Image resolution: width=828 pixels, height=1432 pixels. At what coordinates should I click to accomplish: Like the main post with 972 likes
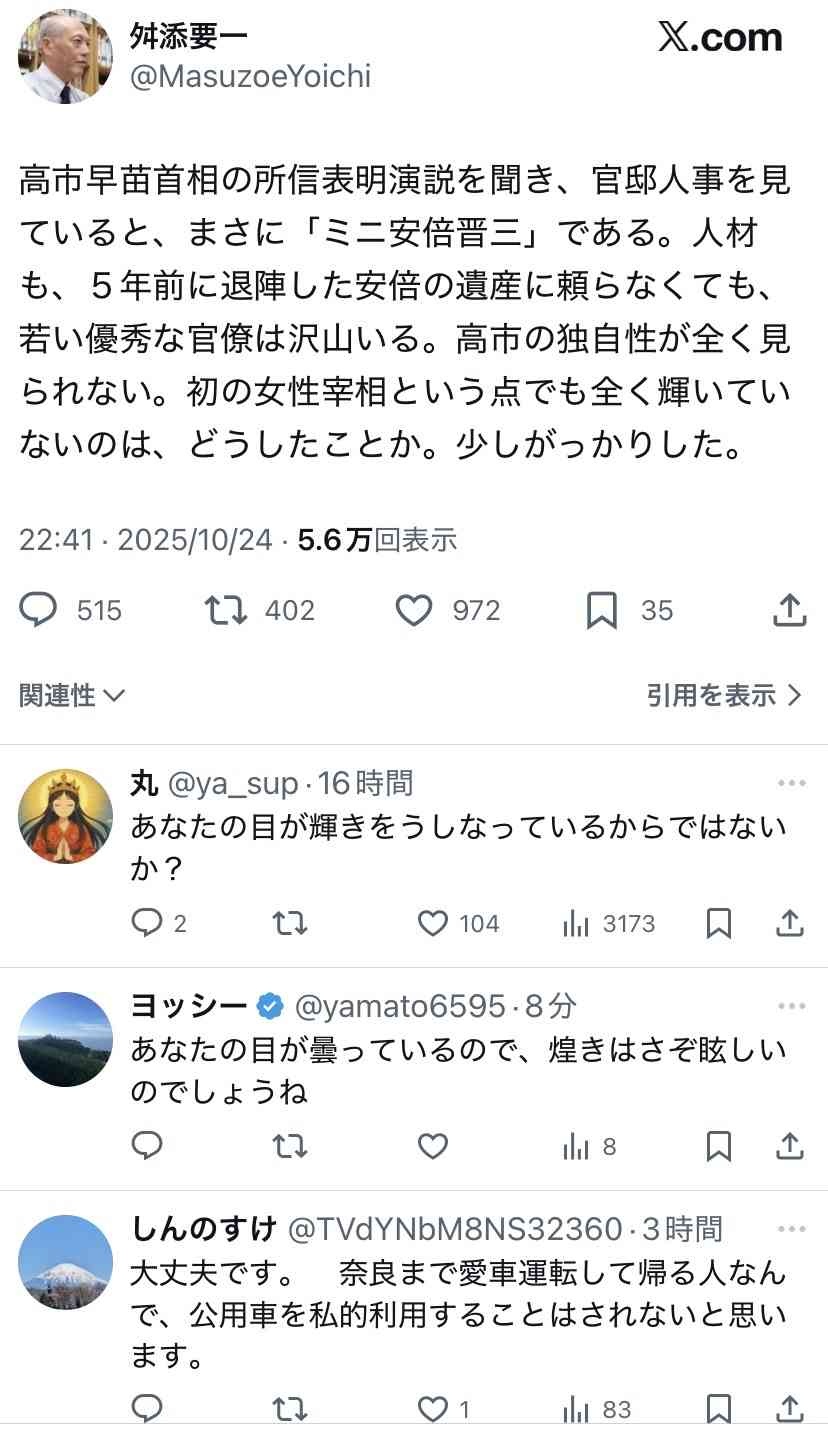pos(414,610)
